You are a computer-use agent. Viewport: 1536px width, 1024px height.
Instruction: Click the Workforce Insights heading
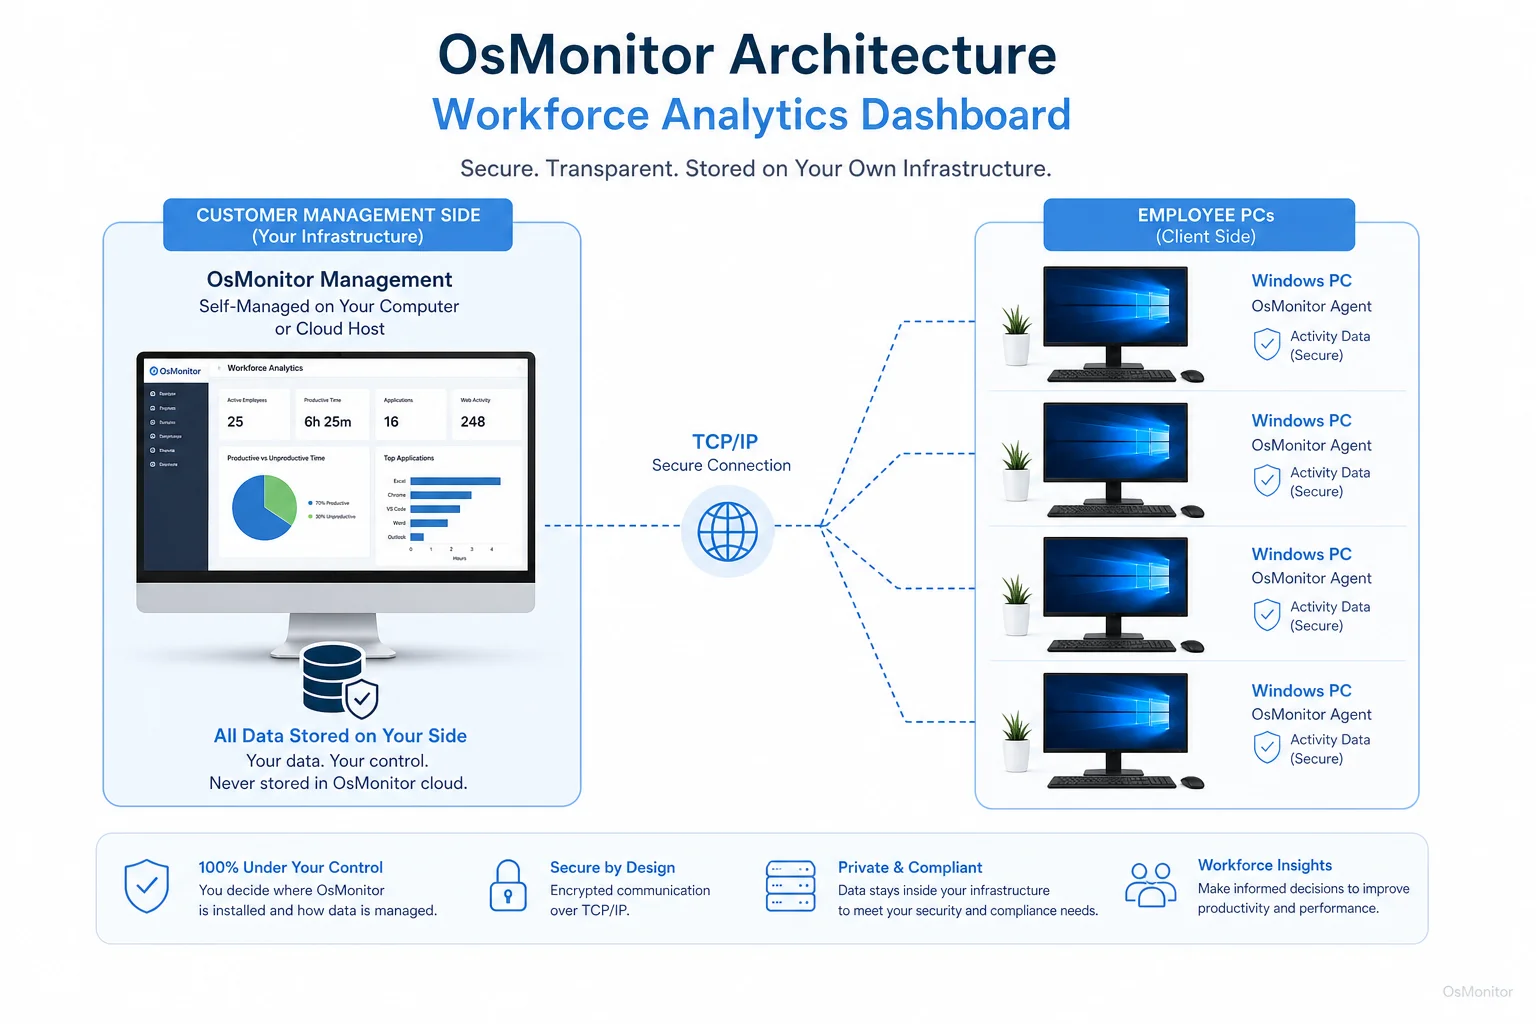pyautogui.click(x=1265, y=865)
